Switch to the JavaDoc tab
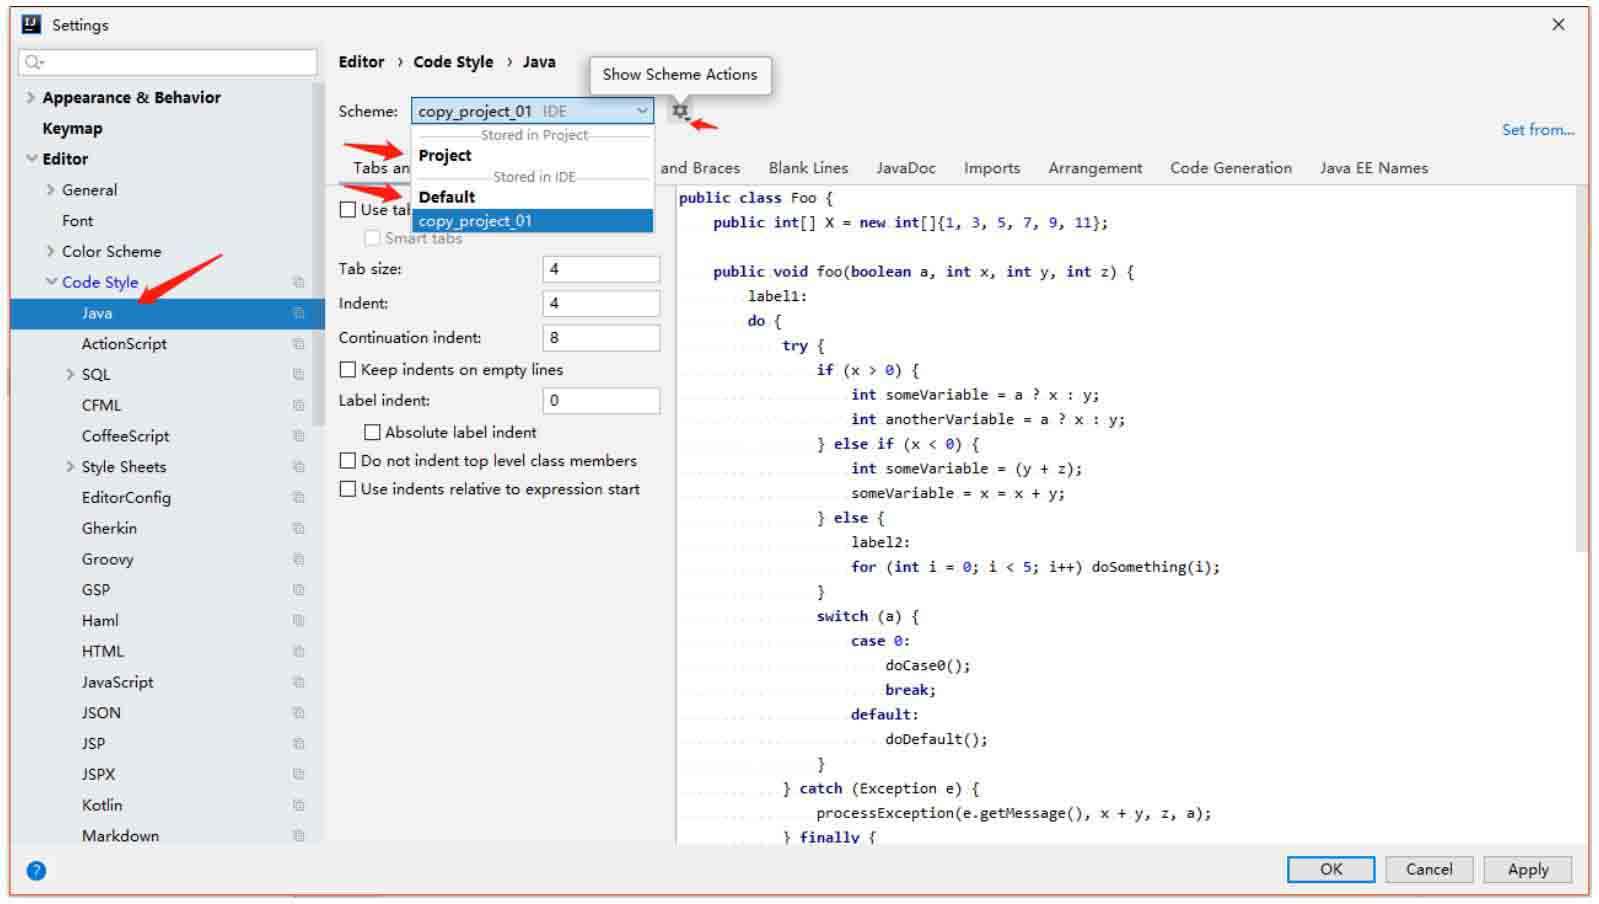 pyautogui.click(x=905, y=168)
